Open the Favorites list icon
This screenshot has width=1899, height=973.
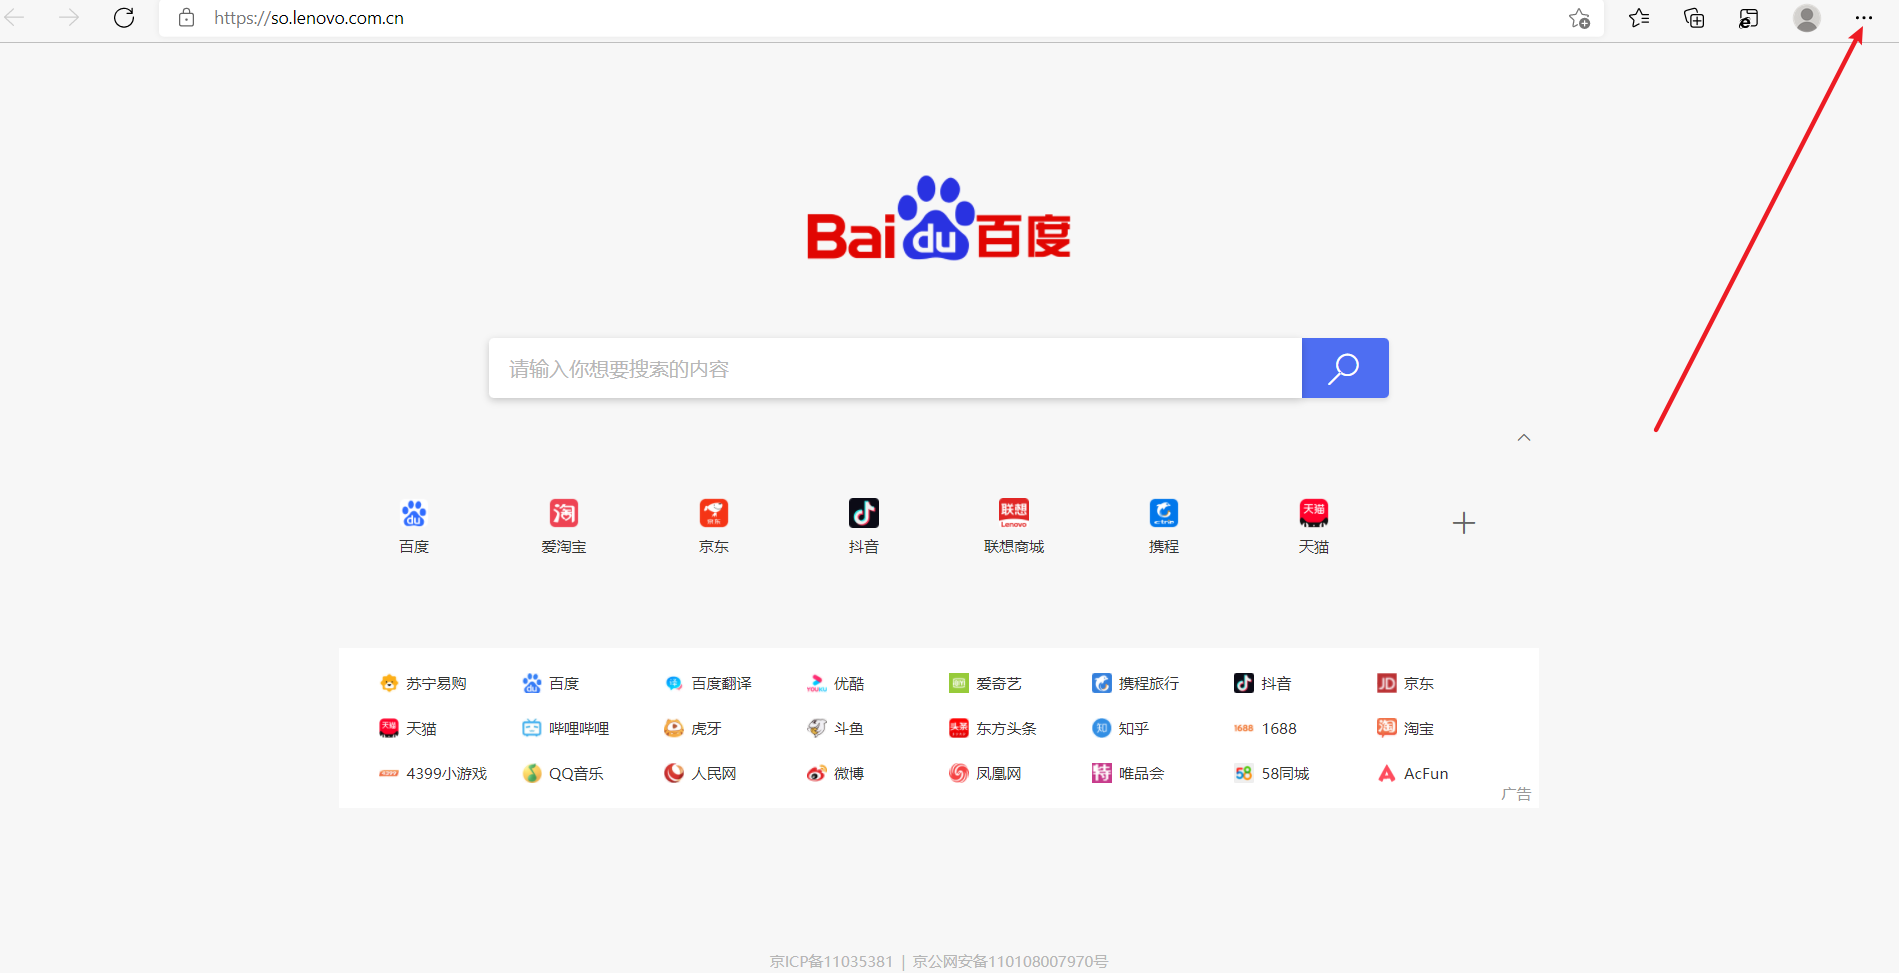click(x=1639, y=18)
